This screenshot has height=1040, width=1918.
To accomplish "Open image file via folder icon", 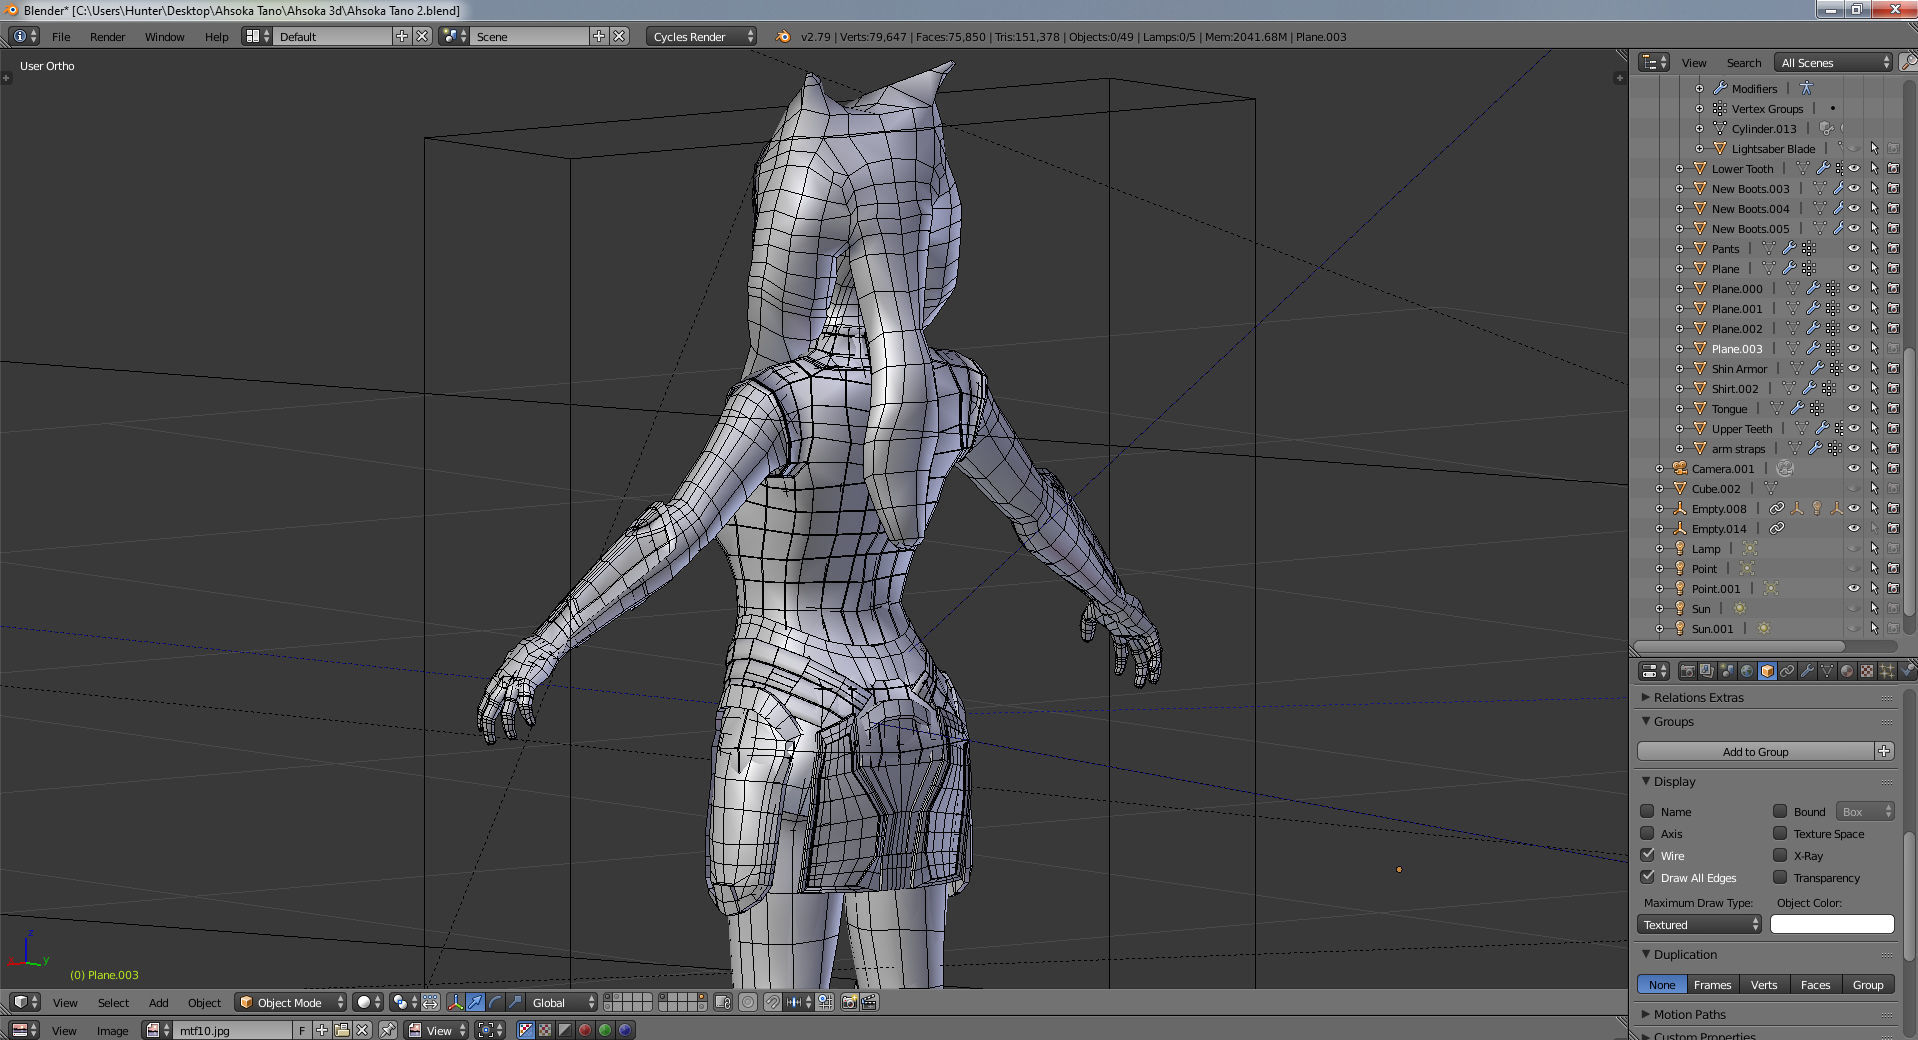I will click(x=342, y=1030).
